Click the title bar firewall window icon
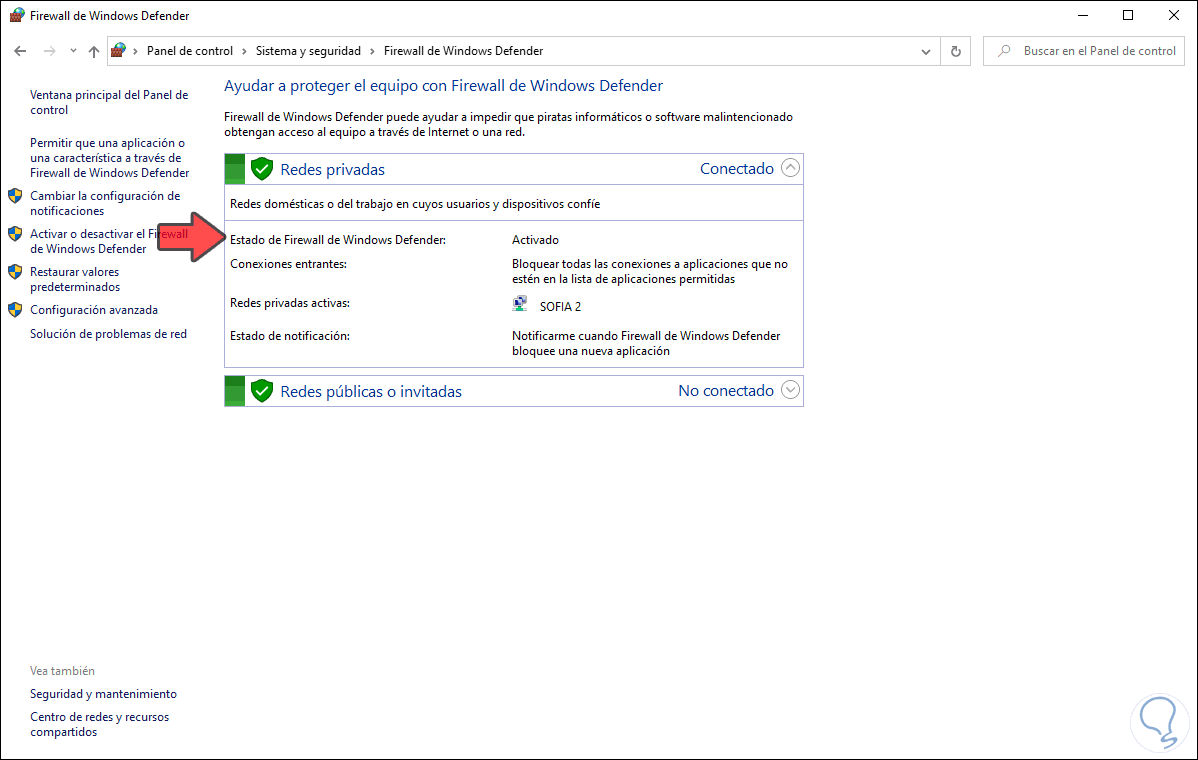This screenshot has height=760, width=1198. pos(17,15)
